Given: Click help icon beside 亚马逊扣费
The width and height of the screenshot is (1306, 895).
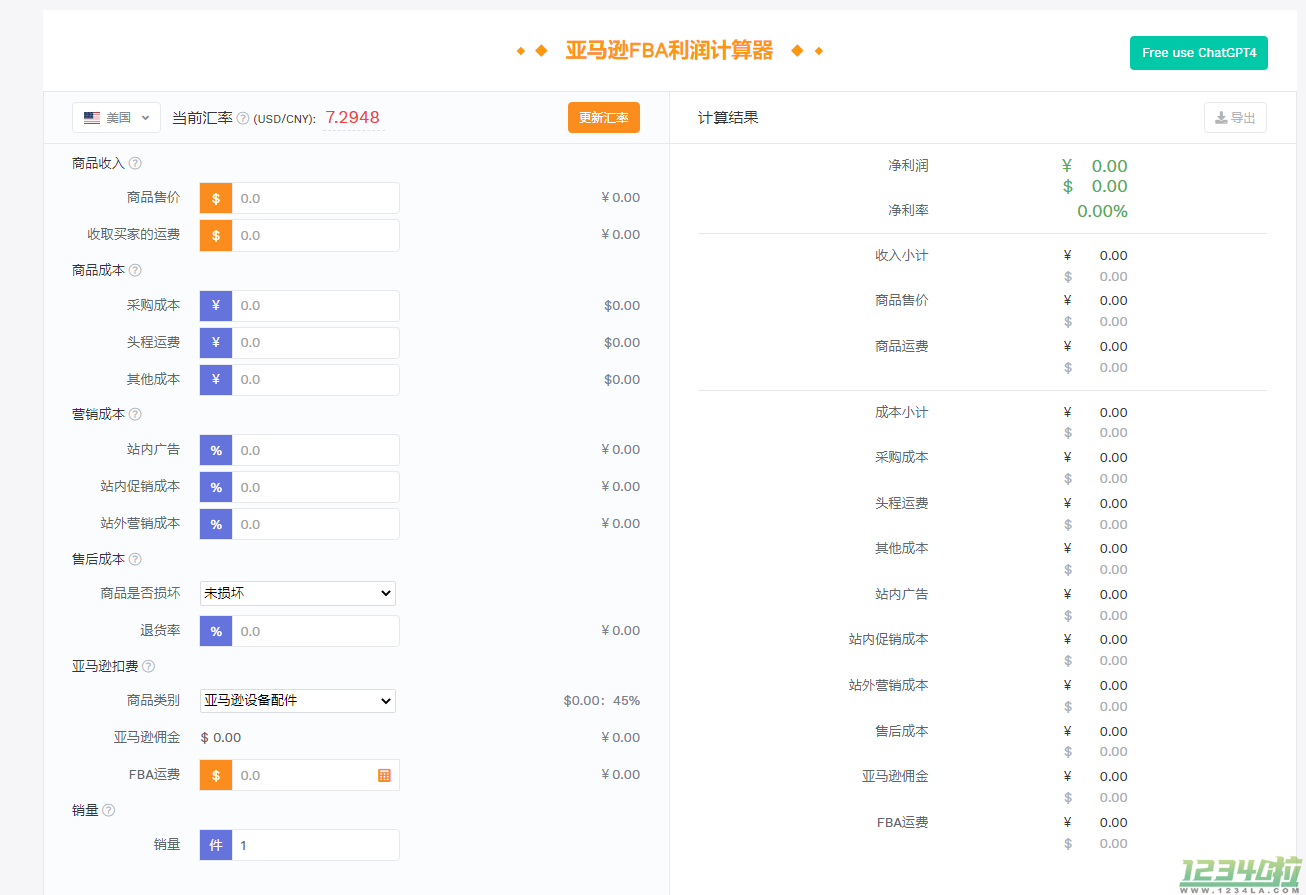Looking at the screenshot, I should pyautogui.click(x=148, y=666).
